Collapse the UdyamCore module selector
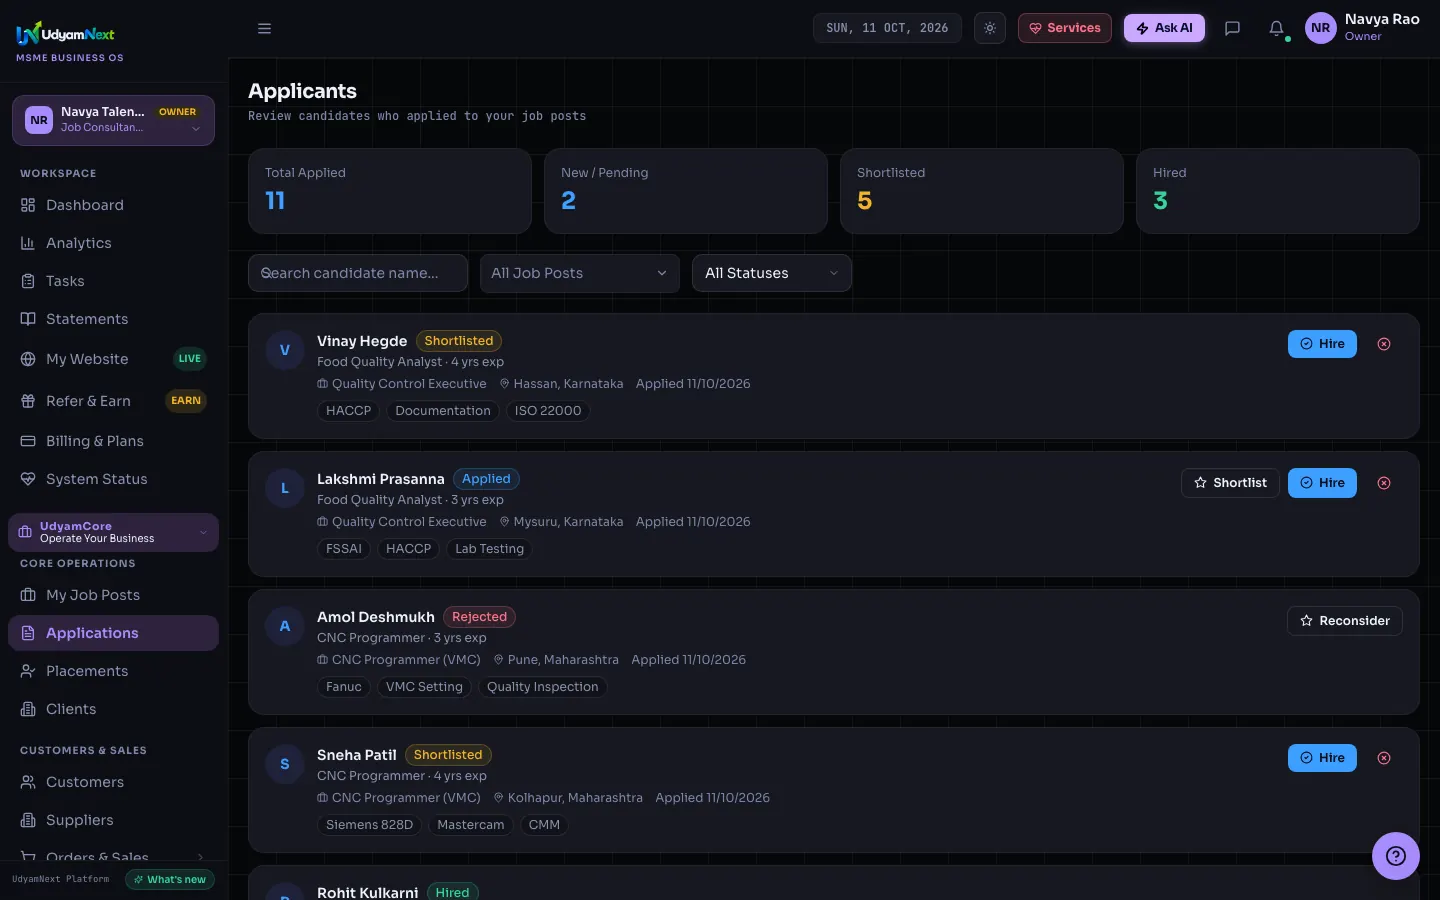The width and height of the screenshot is (1440, 900). (x=113, y=532)
